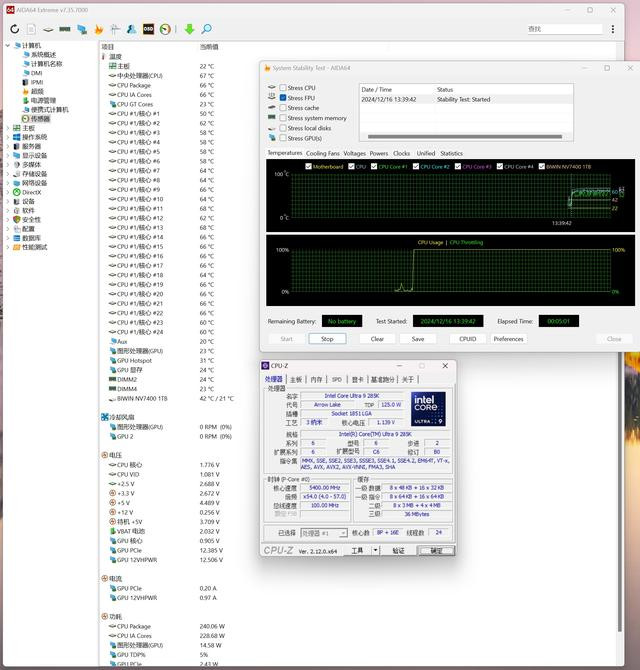Click the blue magnifier search icon
The width and height of the screenshot is (640, 670).
click(x=206, y=29)
